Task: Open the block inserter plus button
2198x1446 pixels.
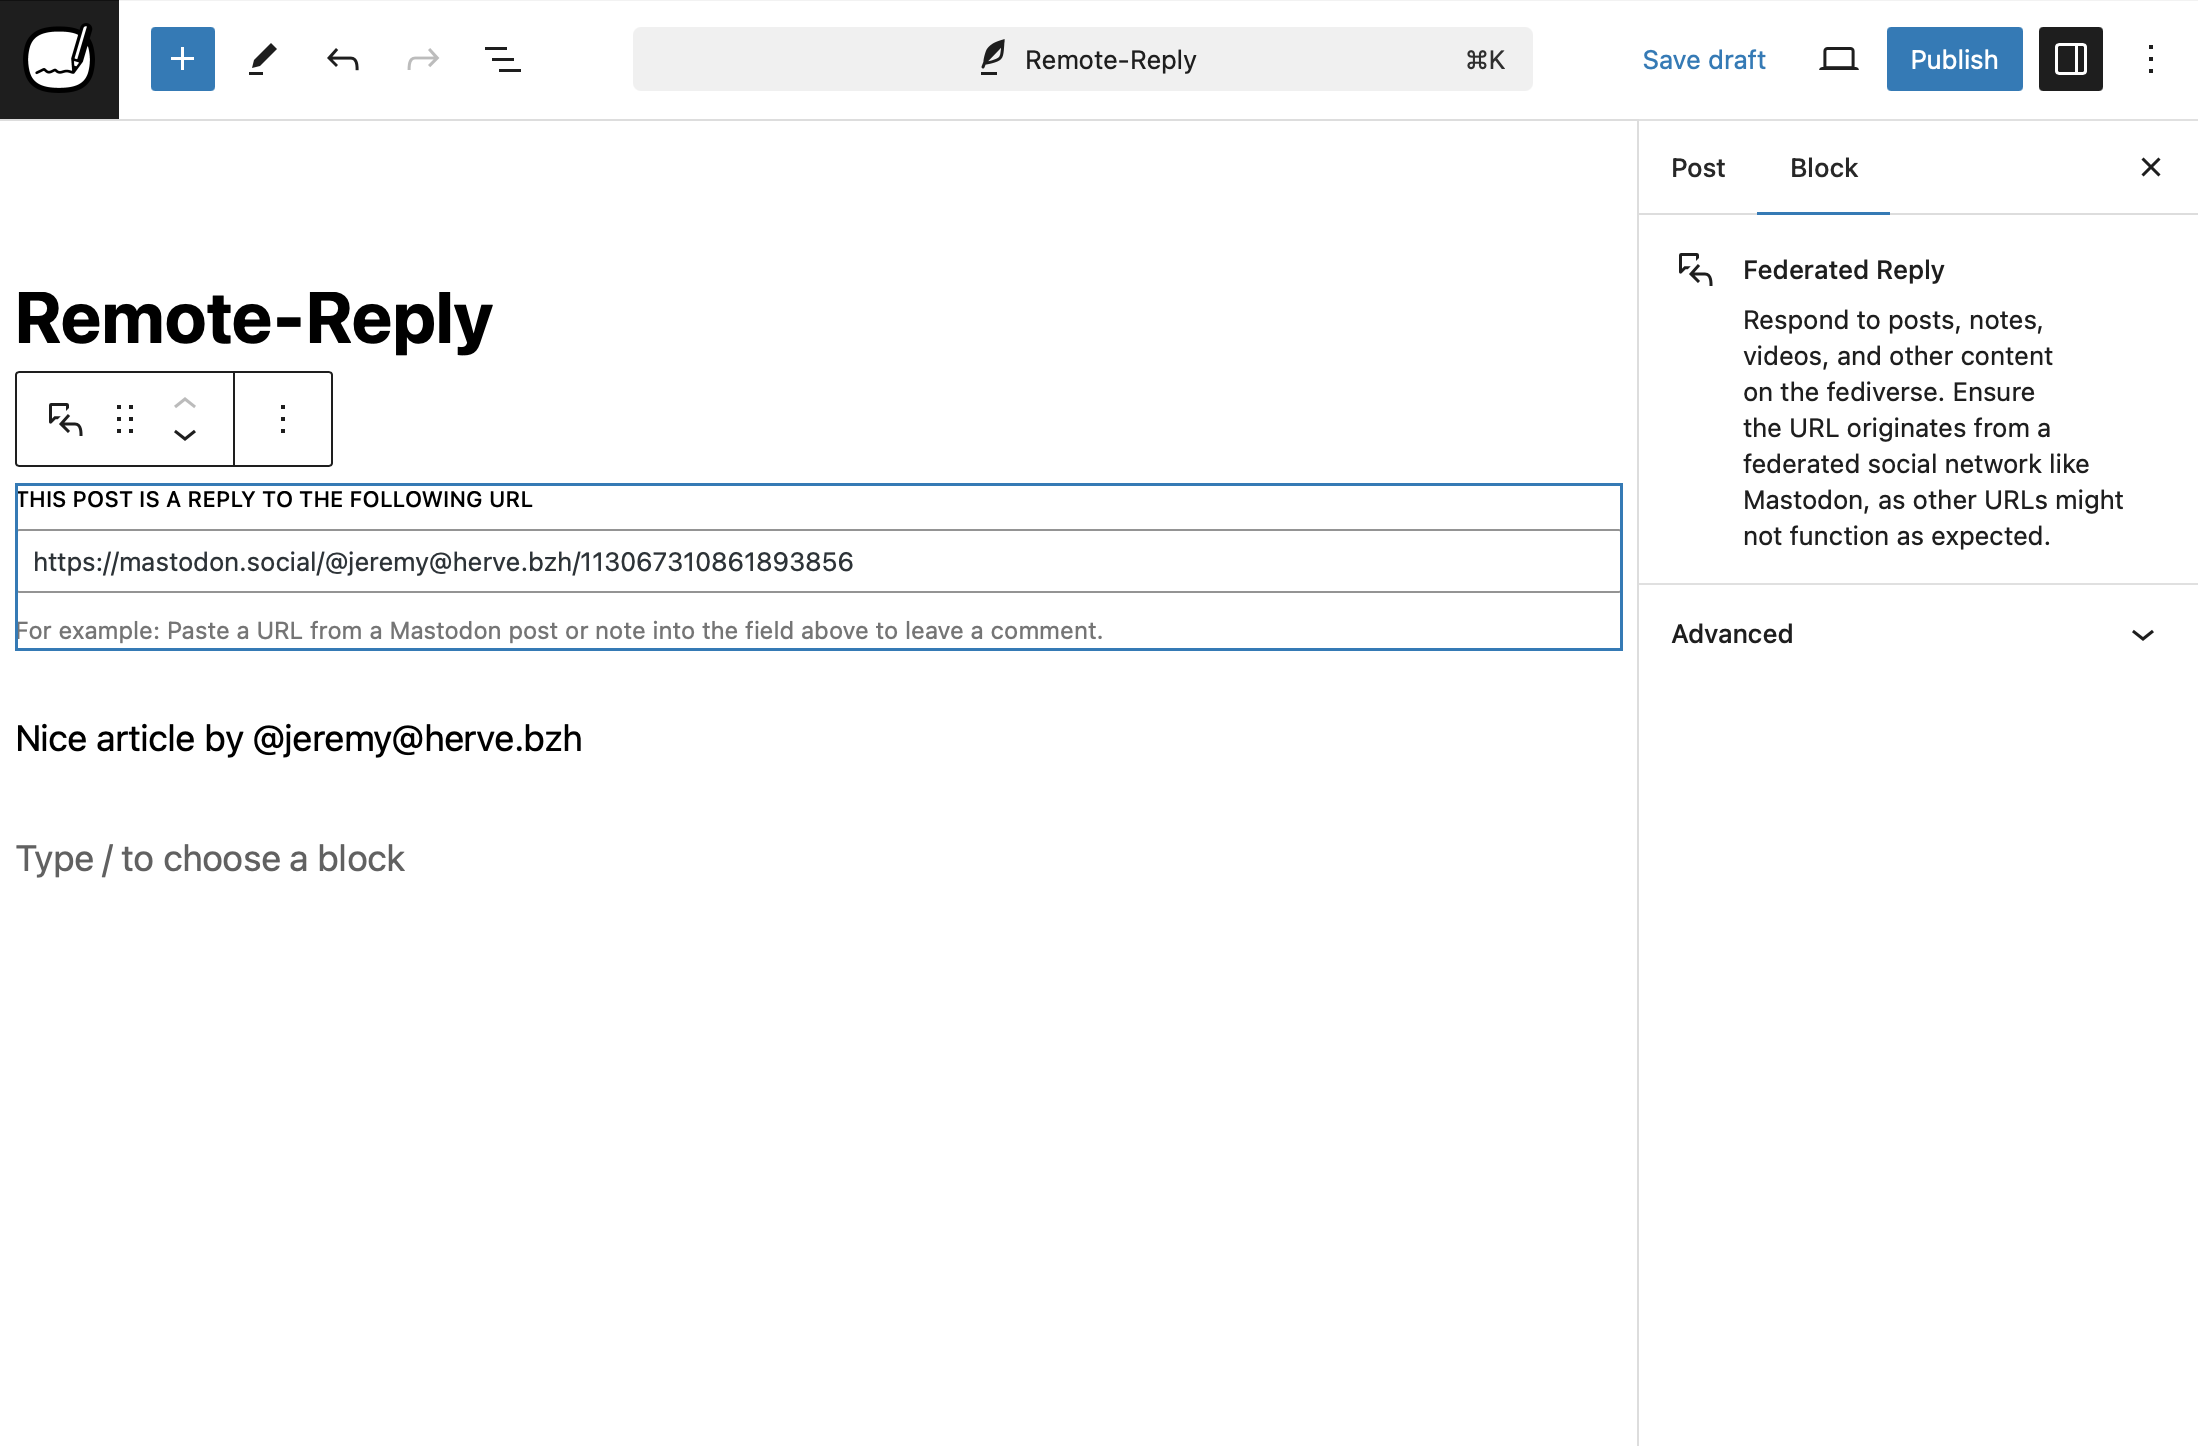Action: point(183,59)
